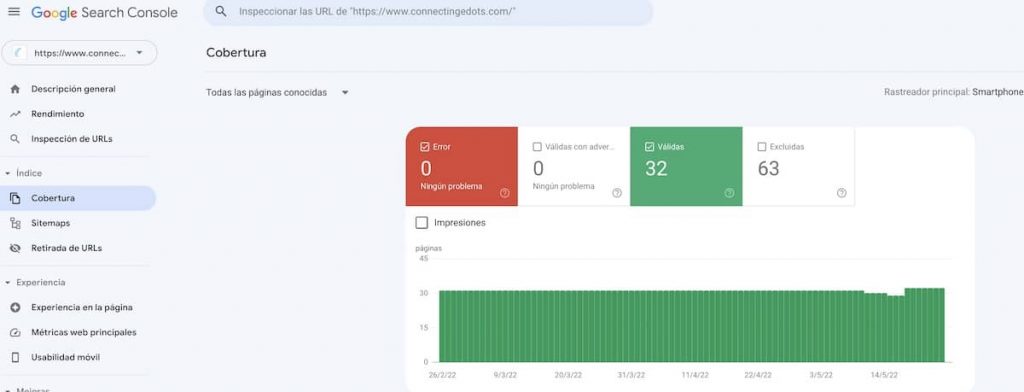Click the Inspección de URLs magnifier icon
Screen dimensions: 1024x392
[15, 139]
